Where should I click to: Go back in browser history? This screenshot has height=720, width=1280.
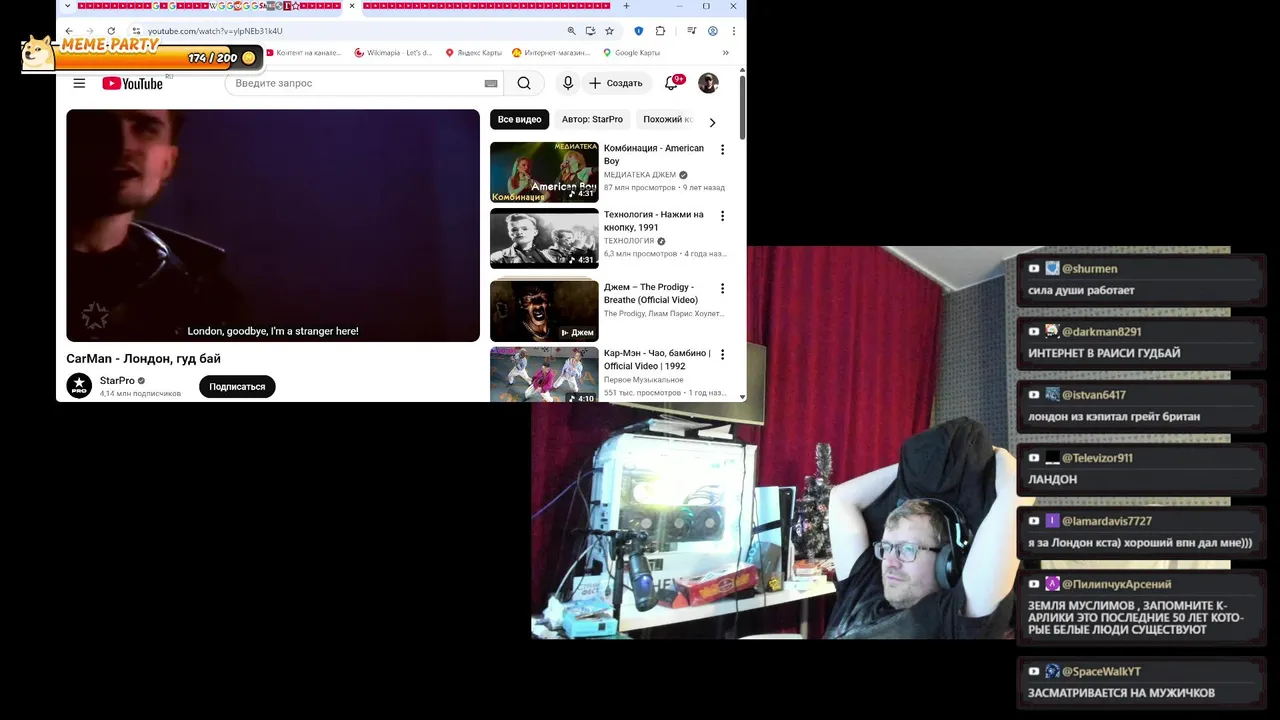pyautogui.click(x=69, y=31)
